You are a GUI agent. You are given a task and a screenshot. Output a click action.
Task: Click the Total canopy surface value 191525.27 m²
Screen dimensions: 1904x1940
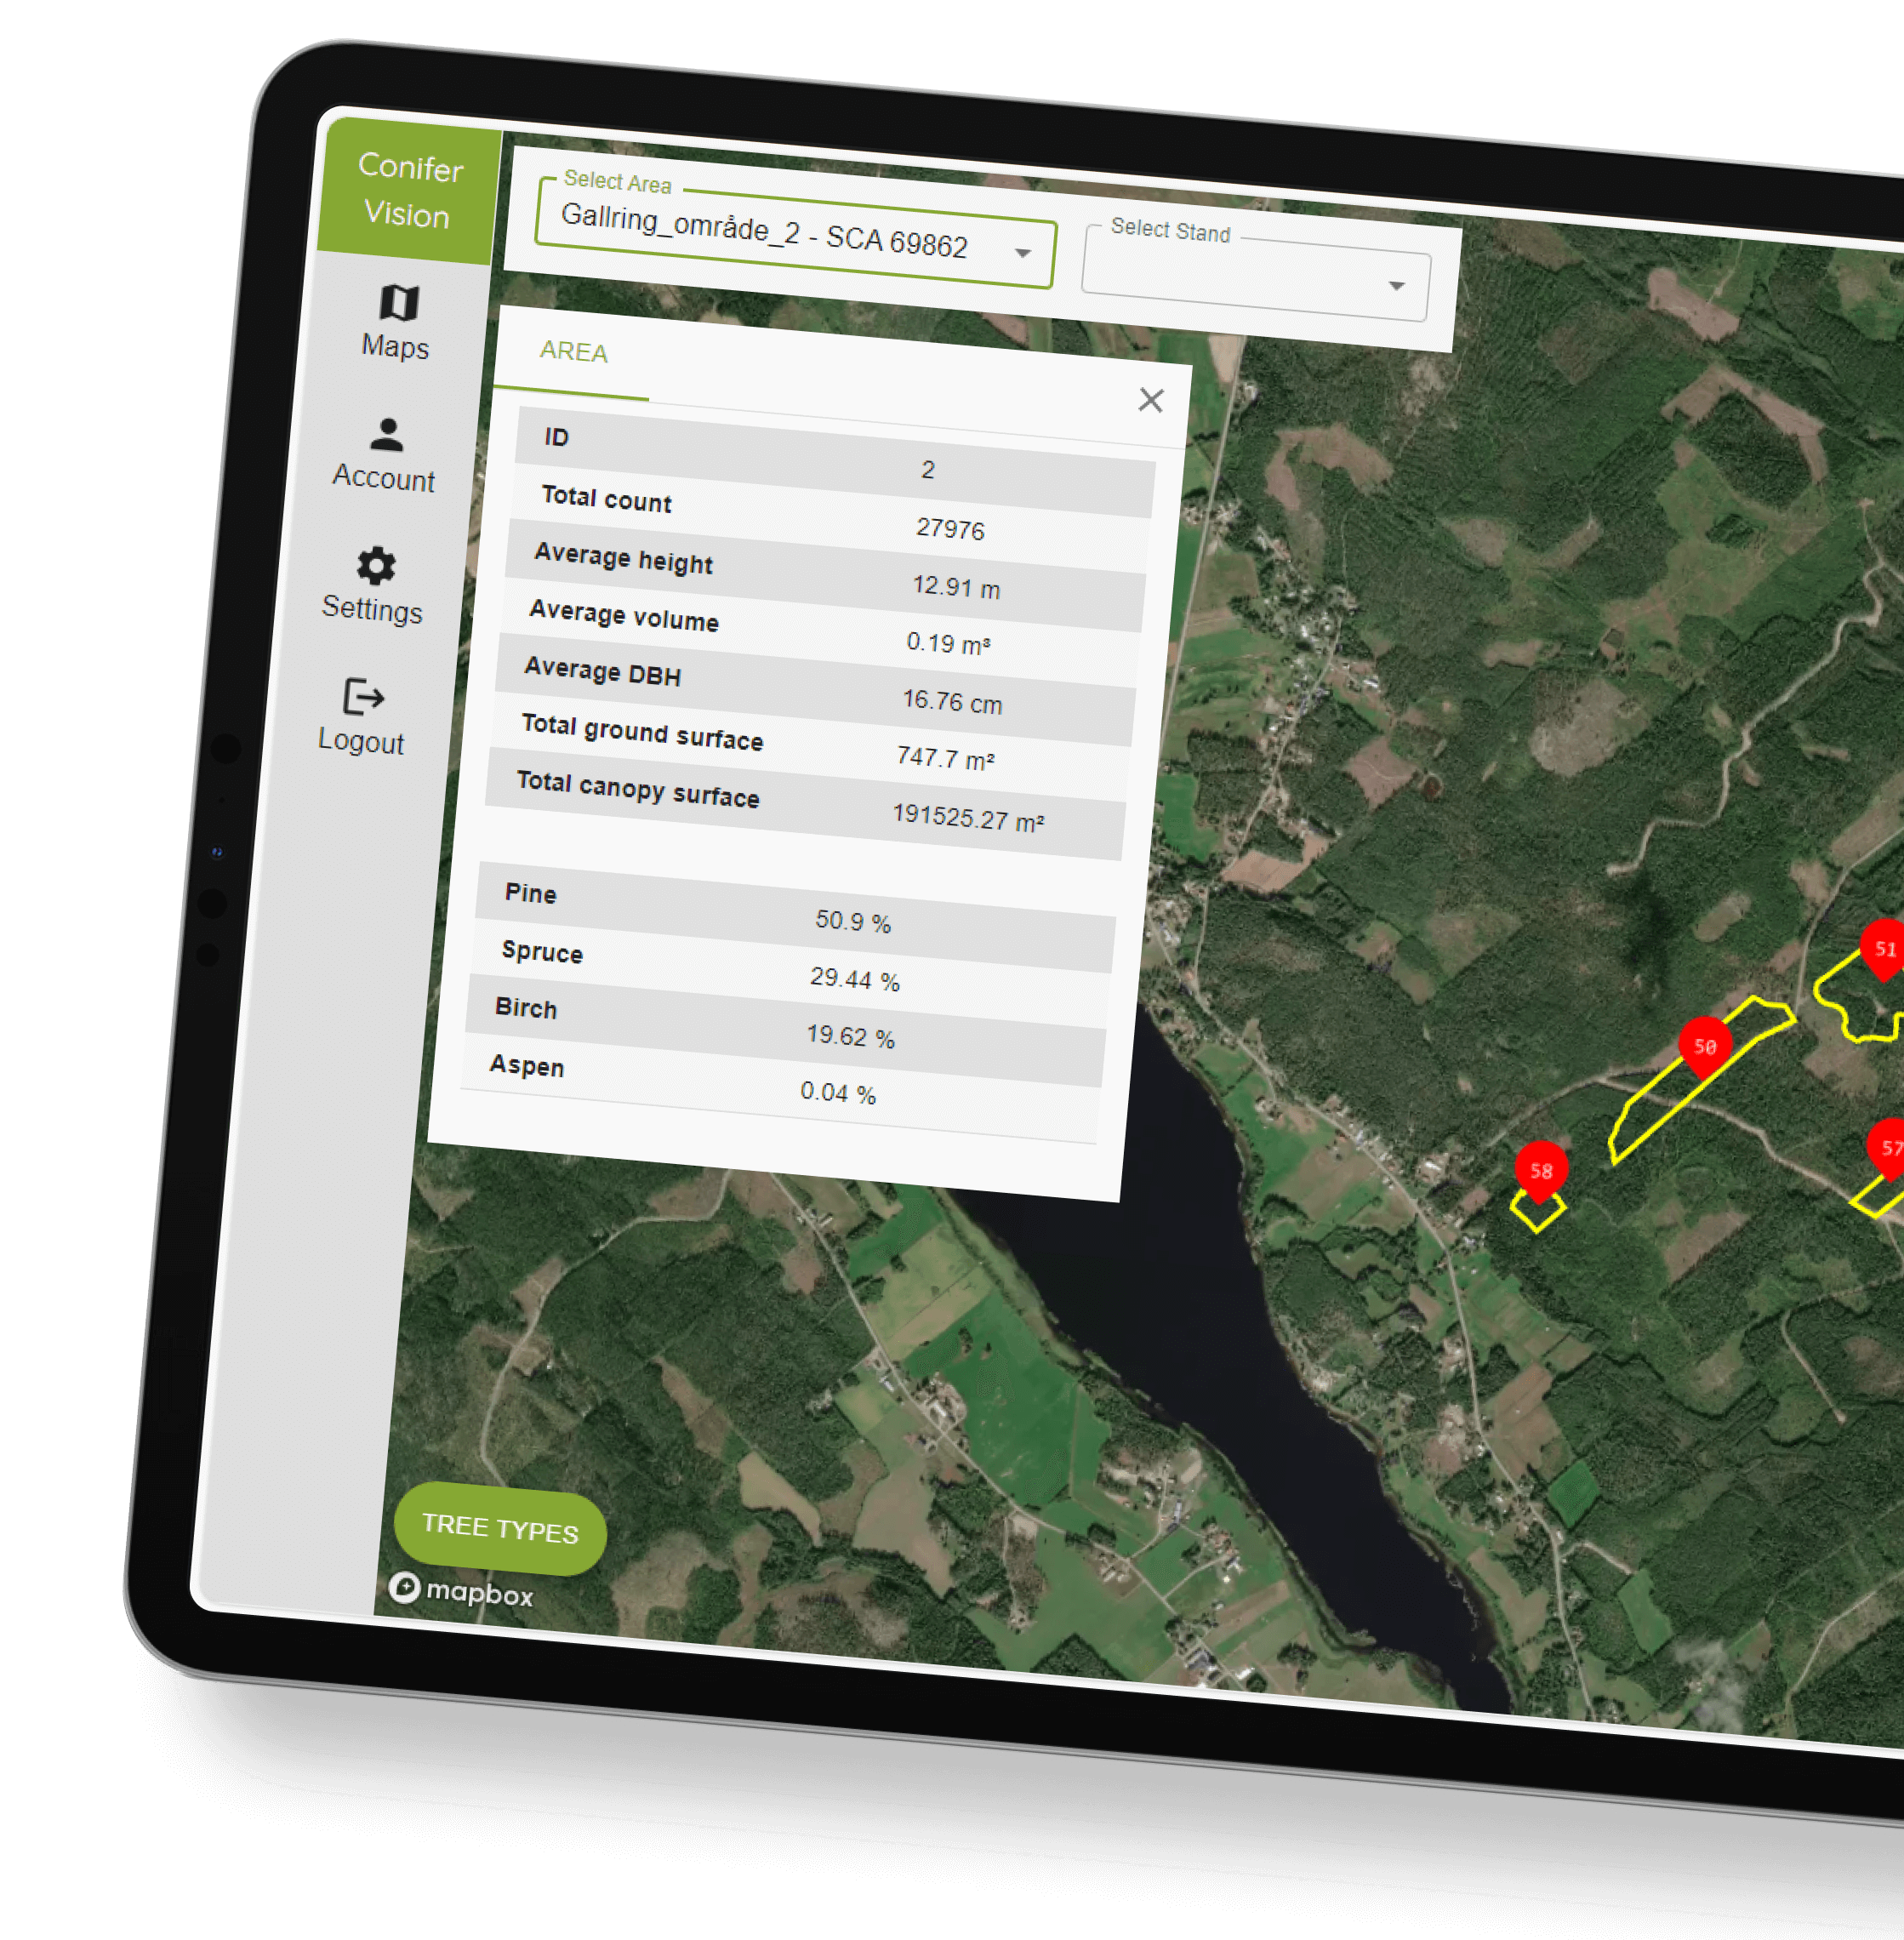pyautogui.click(x=967, y=818)
